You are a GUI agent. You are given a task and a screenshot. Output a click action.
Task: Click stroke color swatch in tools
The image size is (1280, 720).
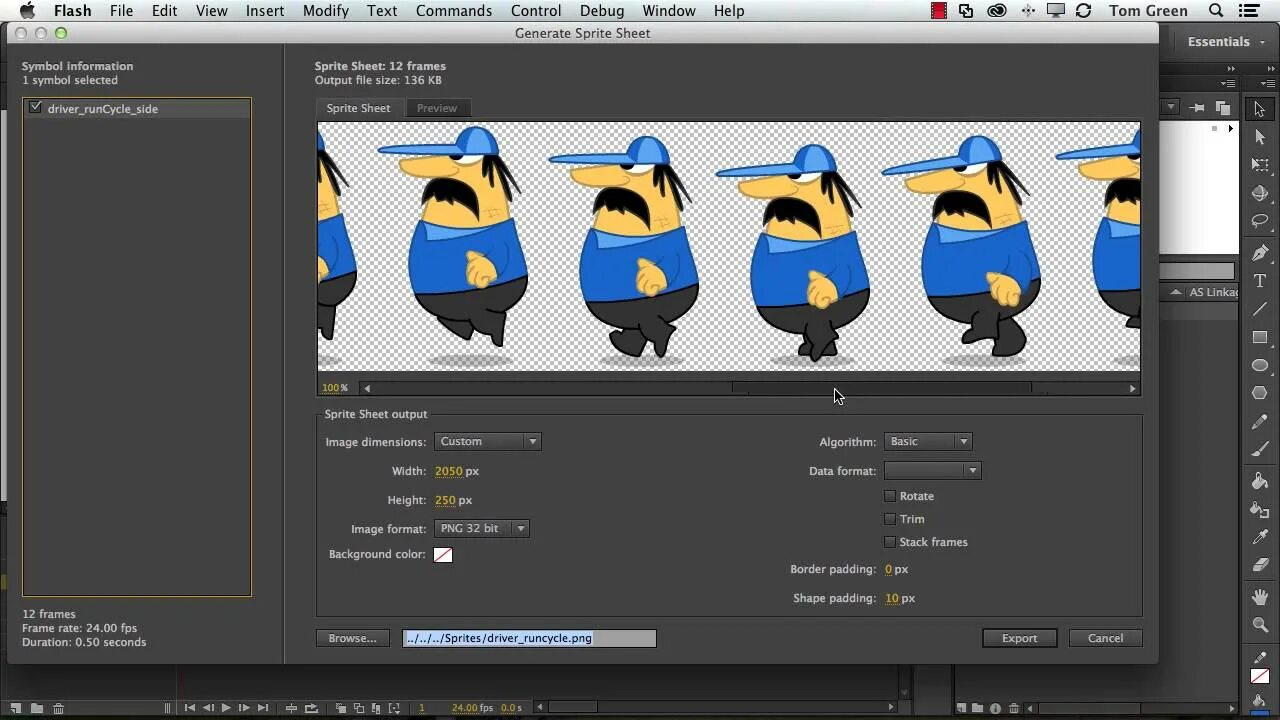[1260, 677]
